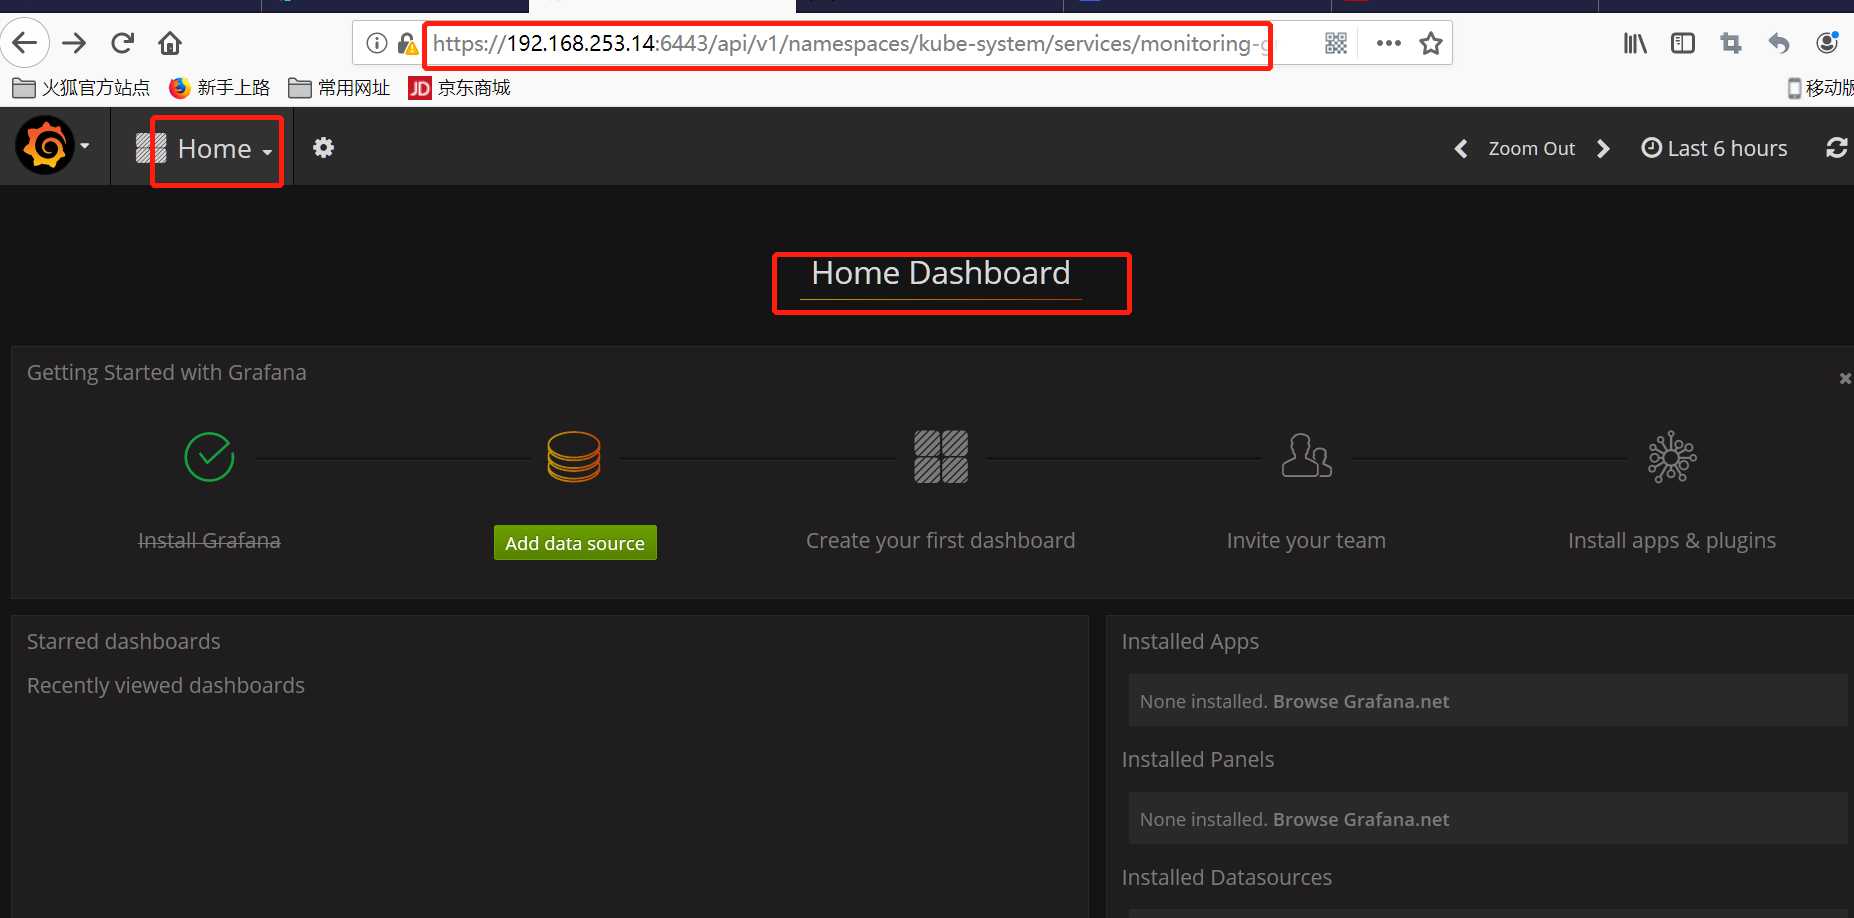This screenshot has height=918, width=1854.
Task: Open Grafana logo side menu
Action: (x=52, y=146)
